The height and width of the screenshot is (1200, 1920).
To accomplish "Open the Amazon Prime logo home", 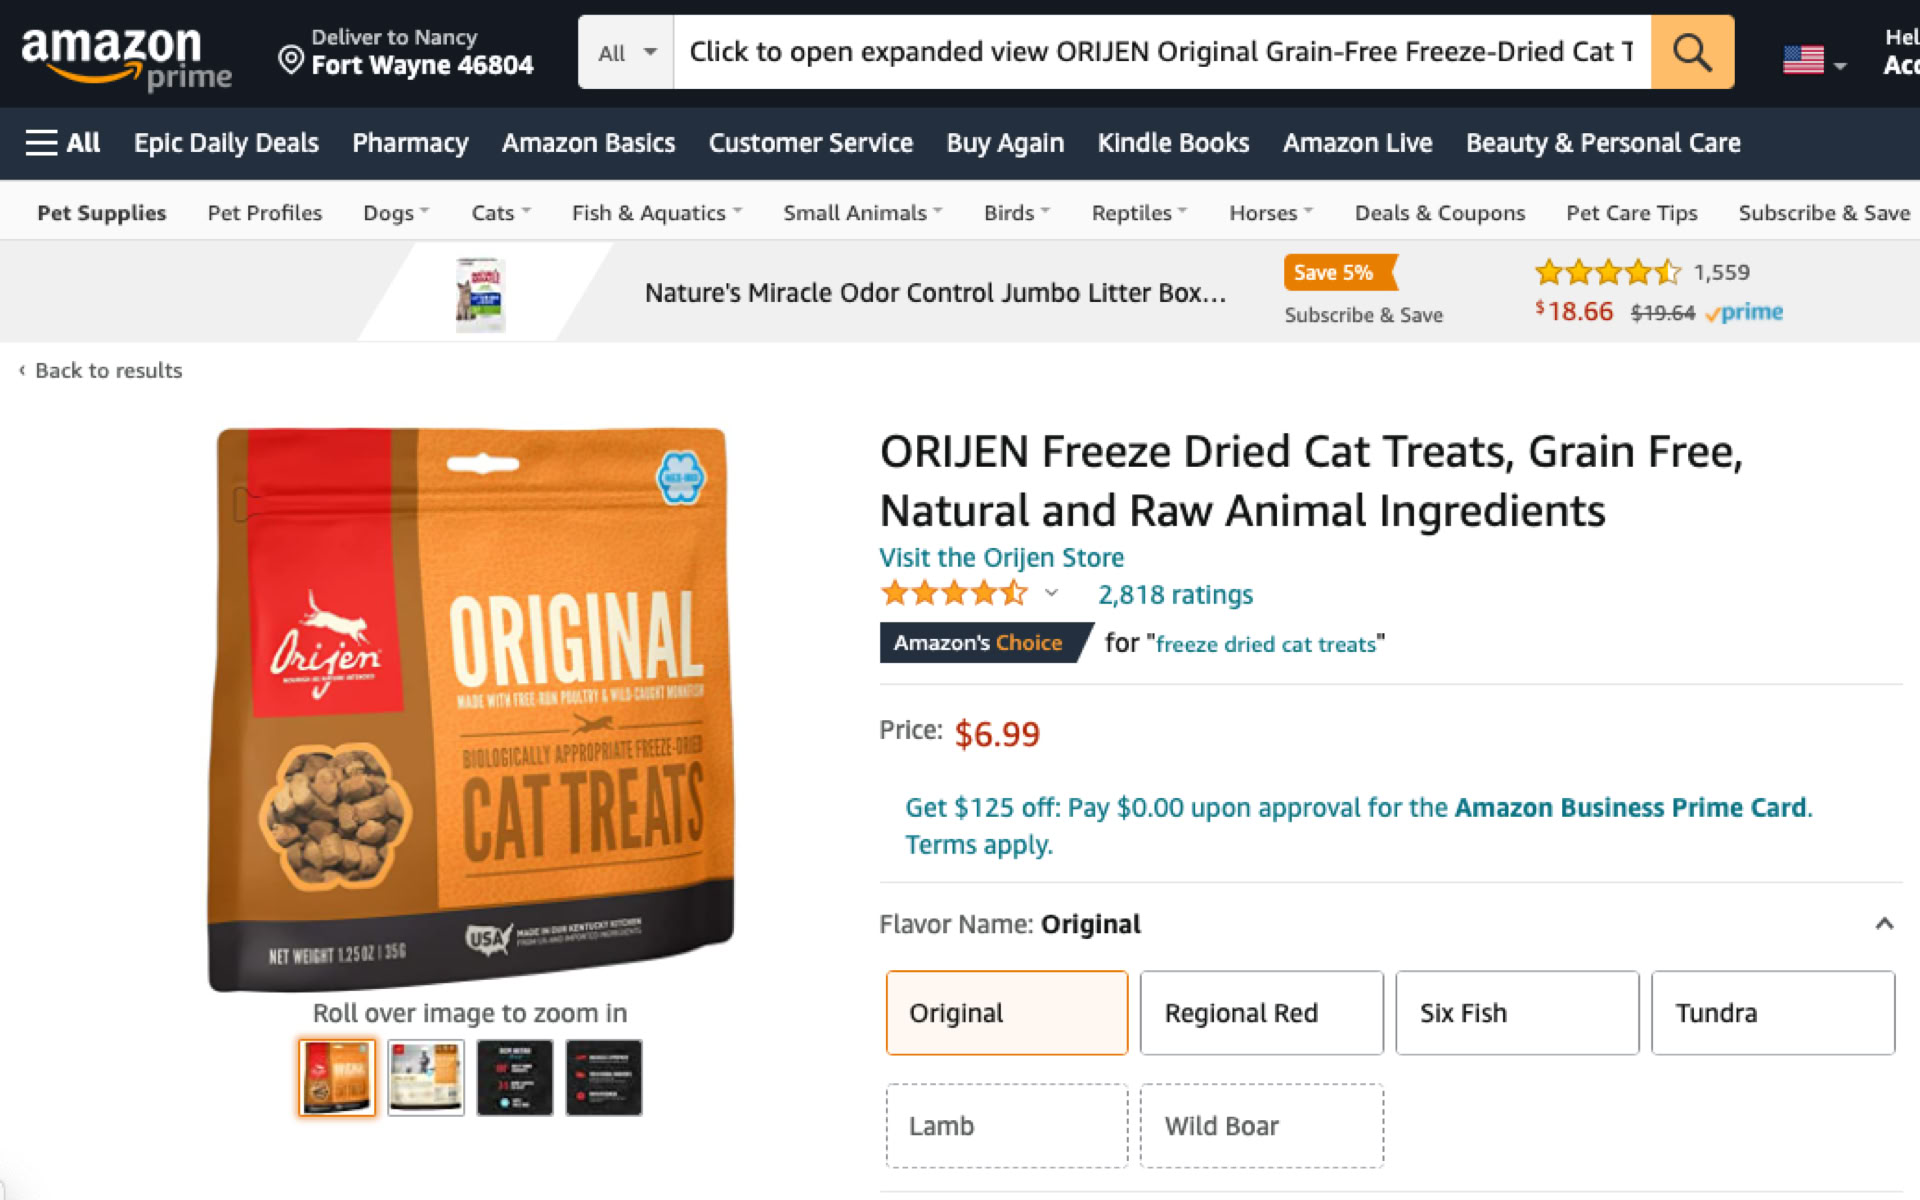I will [x=126, y=56].
